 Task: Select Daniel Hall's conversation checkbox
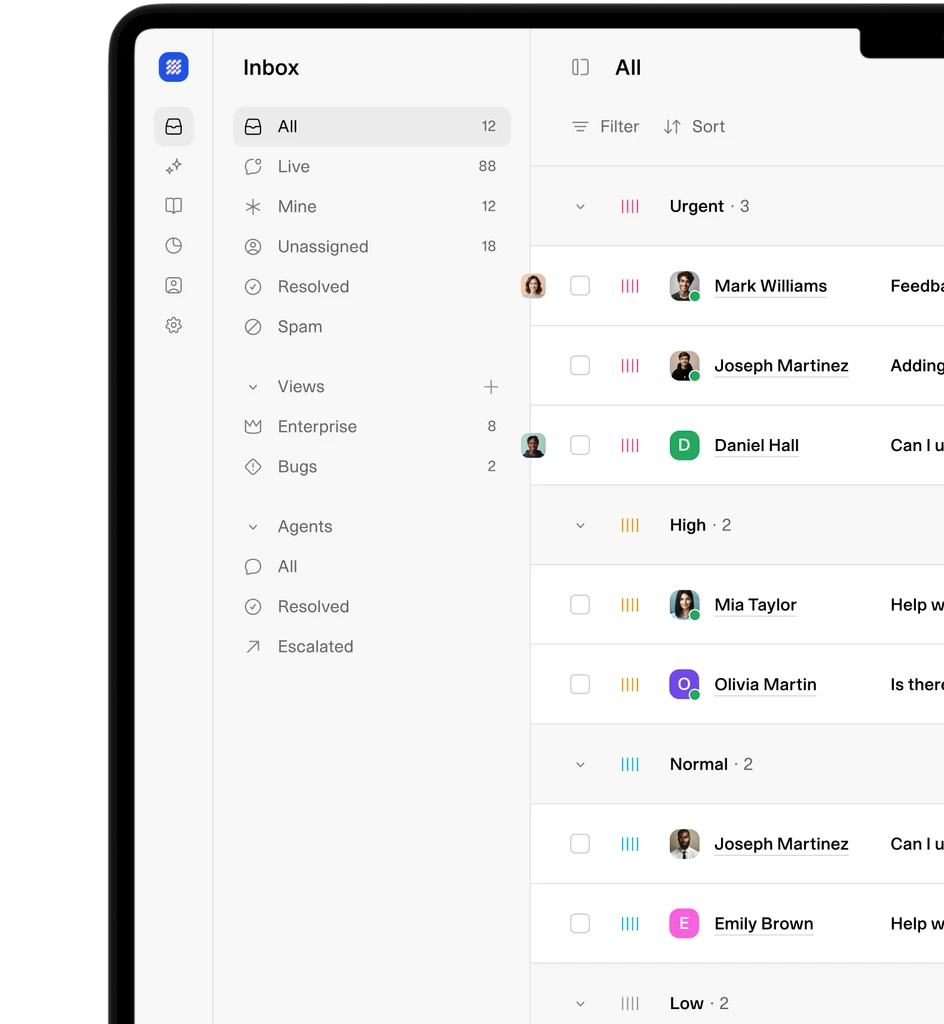580,445
